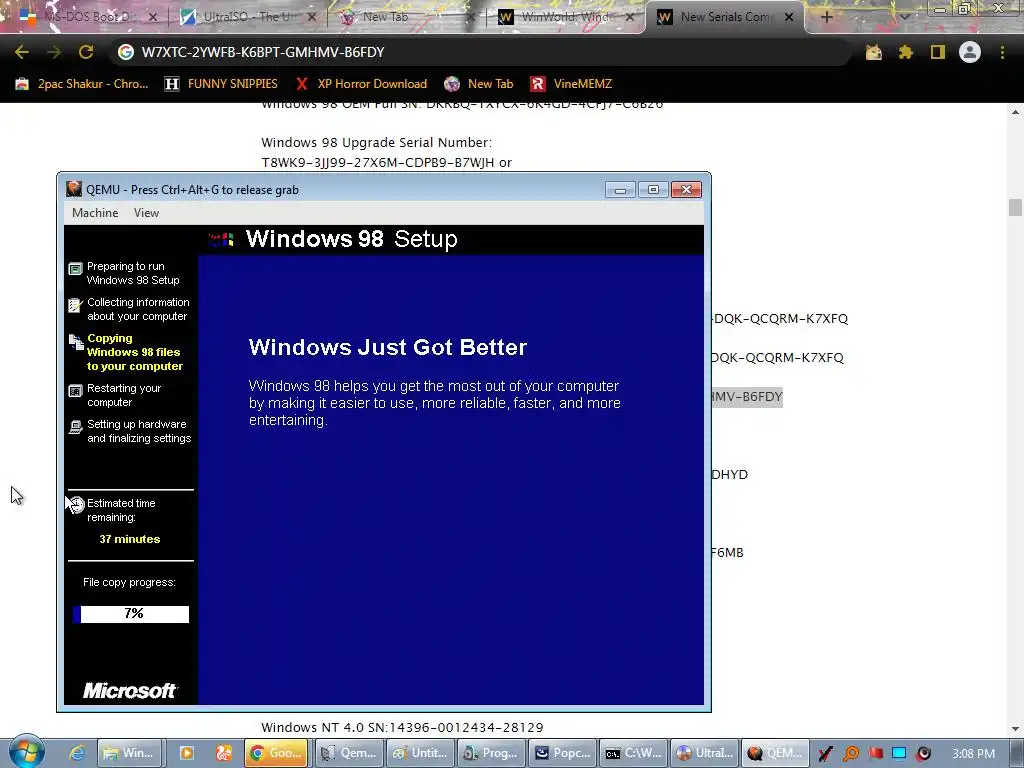This screenshot has height=768, width=1024.
Task: Switch to the UltraISO tab
Action: pos(248,17)
